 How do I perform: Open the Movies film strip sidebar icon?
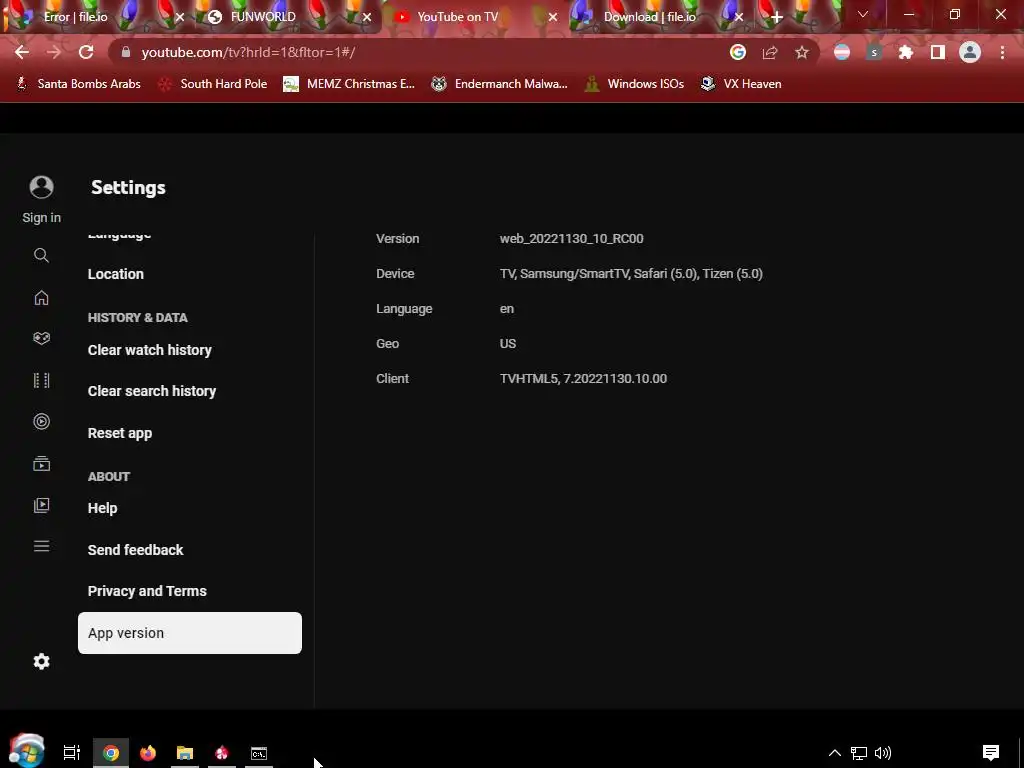41,380
